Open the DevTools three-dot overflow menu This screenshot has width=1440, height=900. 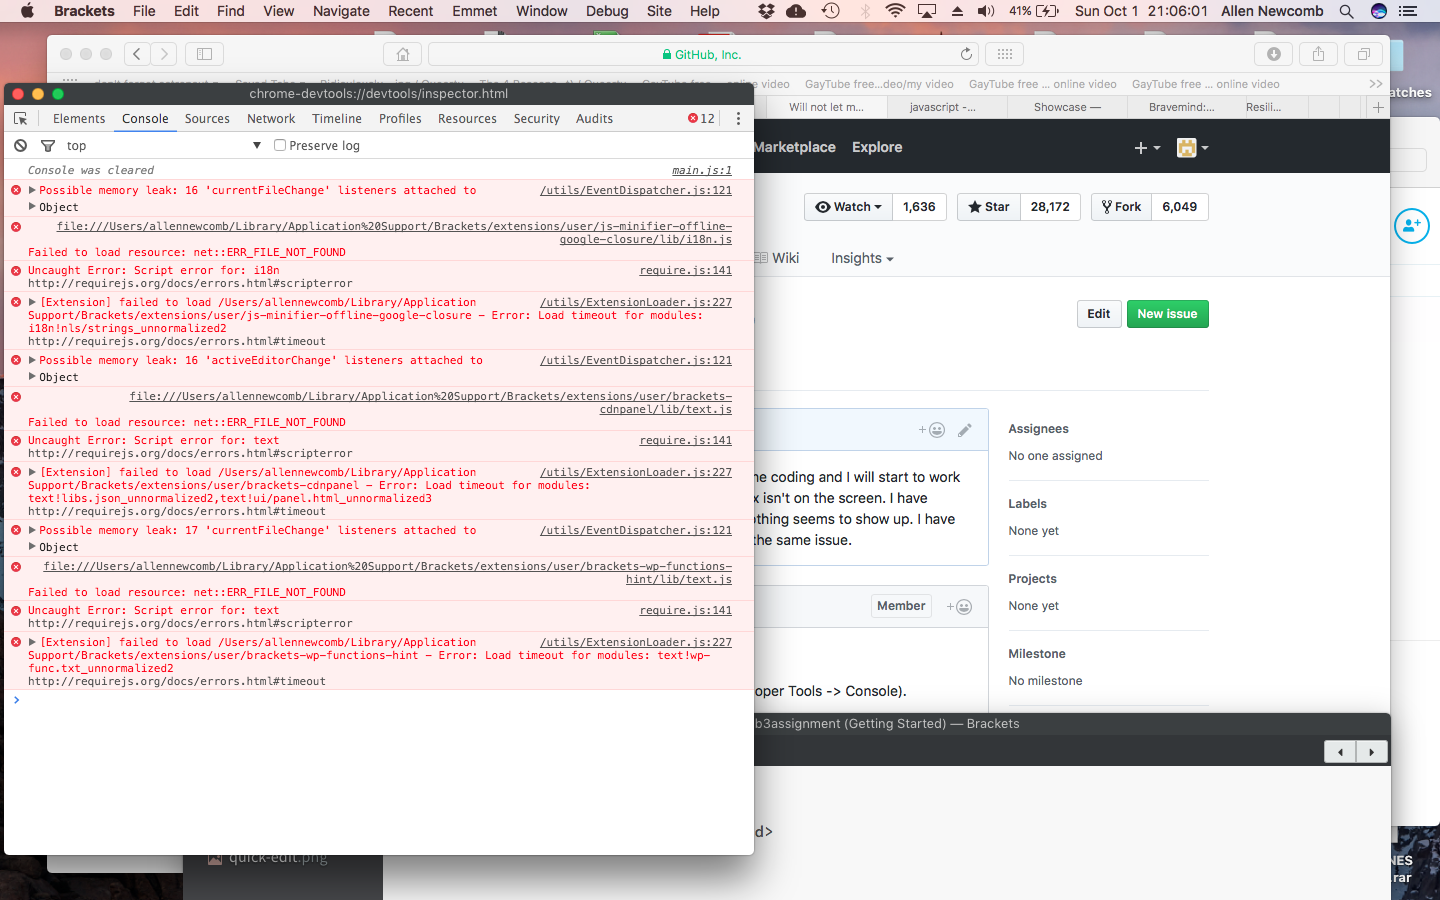click(738, 118)
